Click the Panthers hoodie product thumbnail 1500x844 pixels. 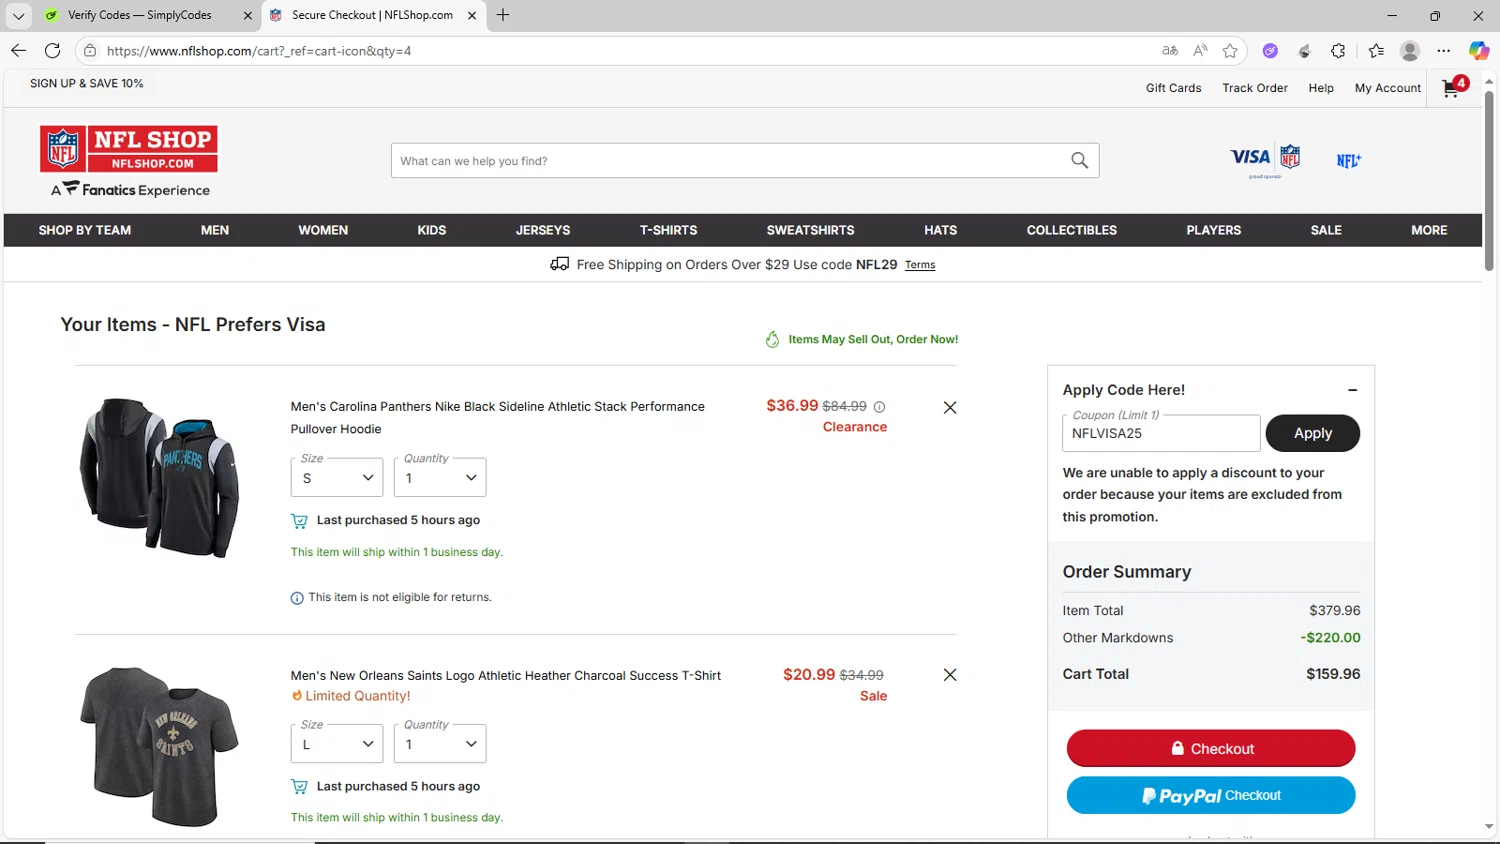coord(160,477)
